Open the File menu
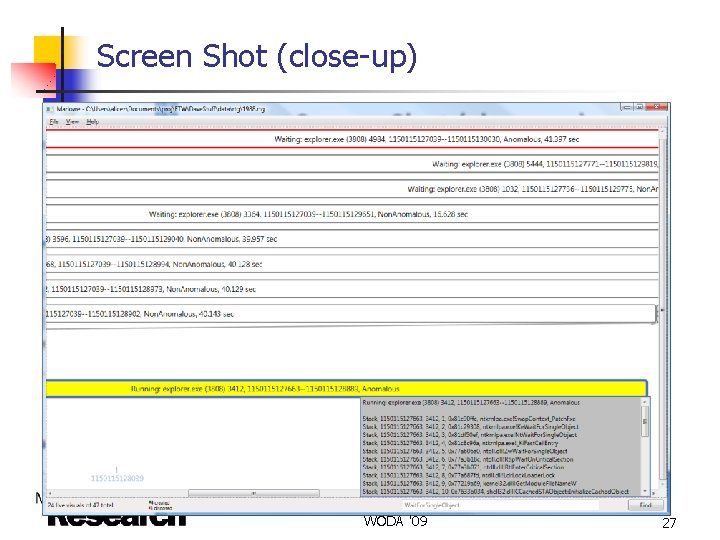720x540 pixels. [x=54, y=122]
